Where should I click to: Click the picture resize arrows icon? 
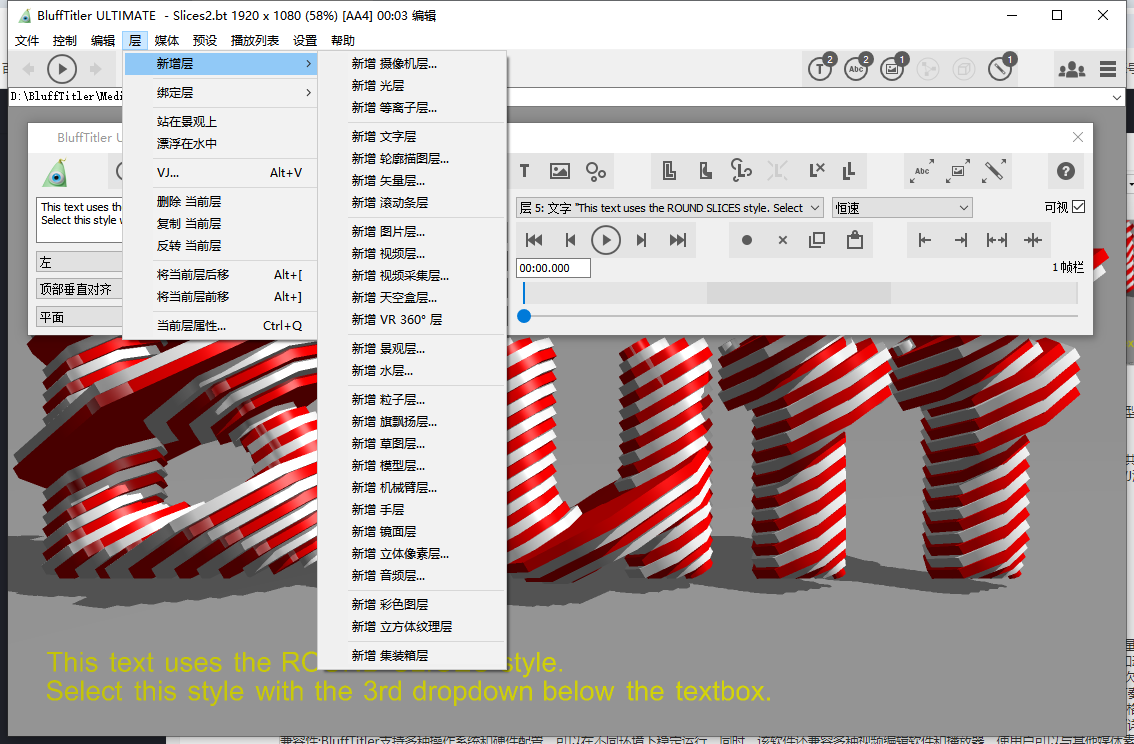point(958,171)
